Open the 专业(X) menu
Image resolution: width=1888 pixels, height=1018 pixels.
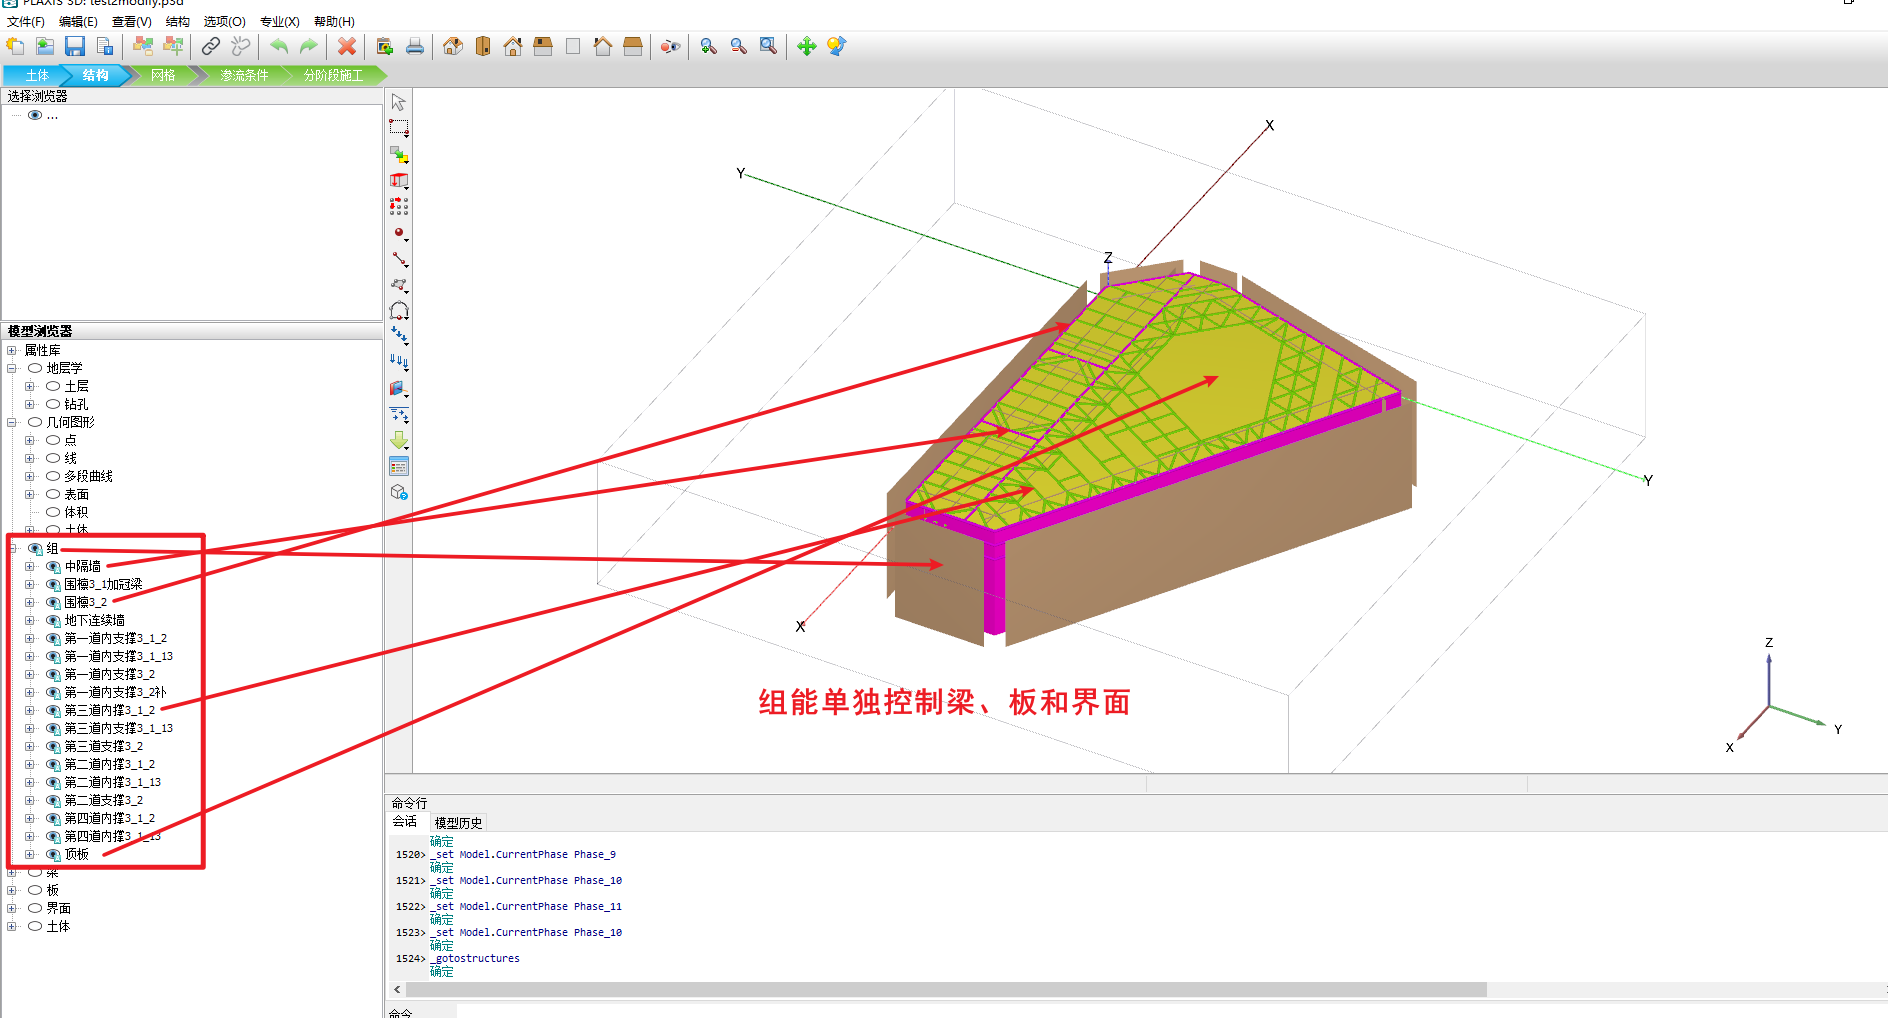279,21
